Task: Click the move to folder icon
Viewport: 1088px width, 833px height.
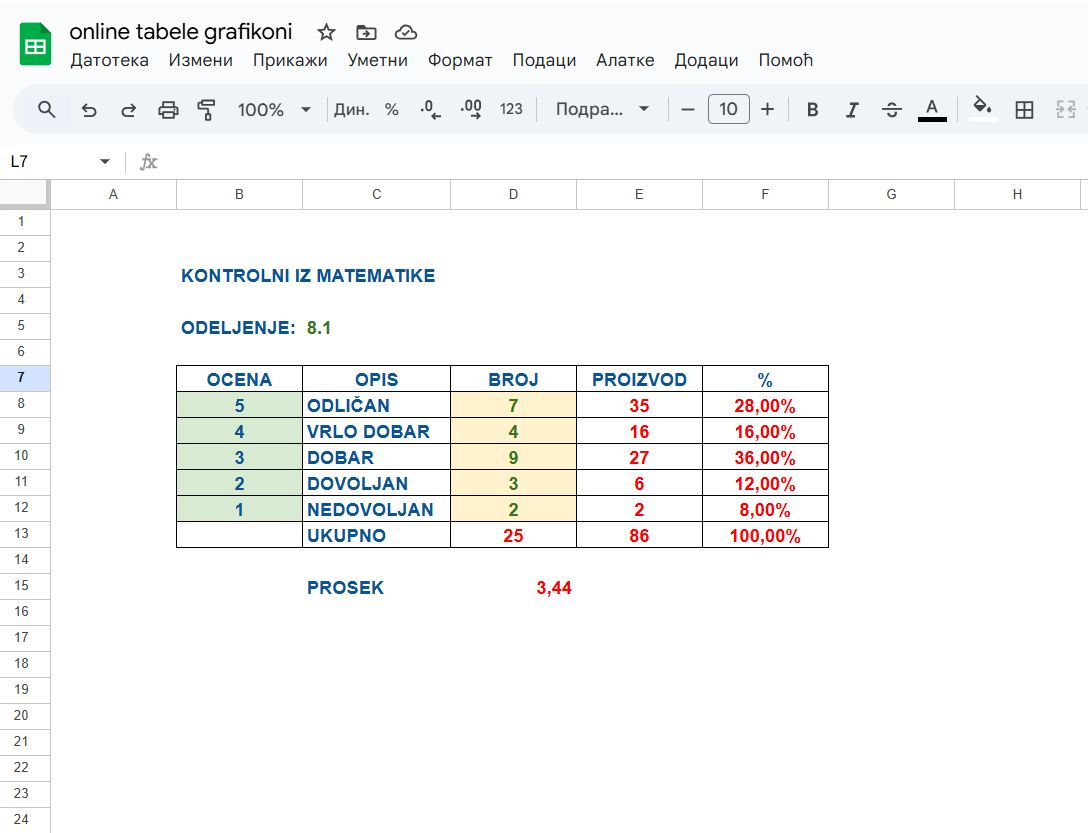Action: coord(366,32)
